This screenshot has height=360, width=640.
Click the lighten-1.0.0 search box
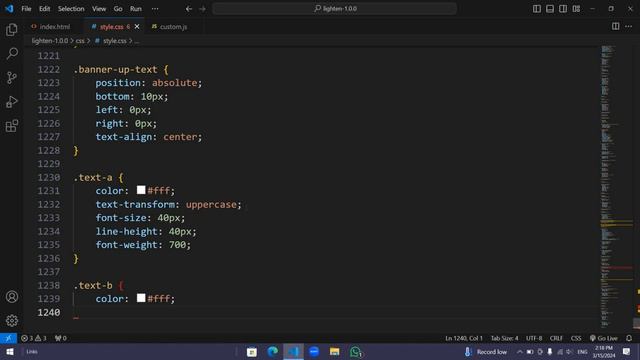334,9
